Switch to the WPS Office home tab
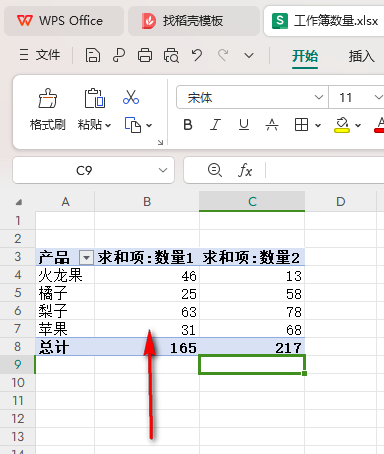This screenshot has height=454, width=384. [64, 21]
